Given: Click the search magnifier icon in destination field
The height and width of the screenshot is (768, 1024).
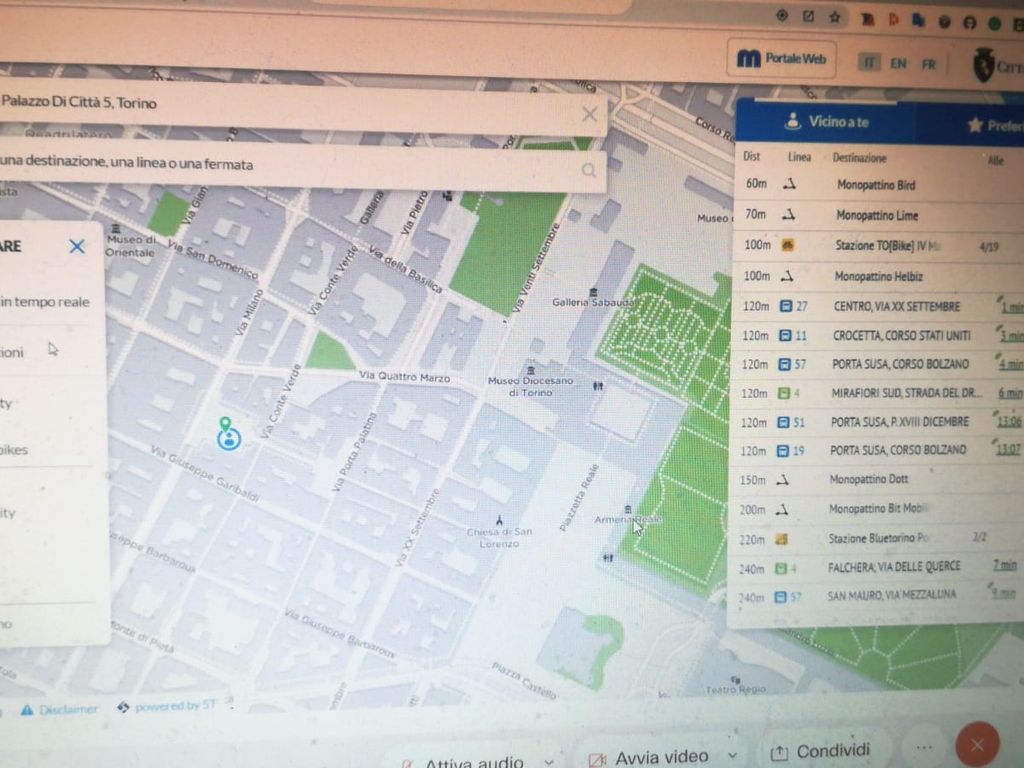Looking at the screenshot, I should click(x=588, y=170).
